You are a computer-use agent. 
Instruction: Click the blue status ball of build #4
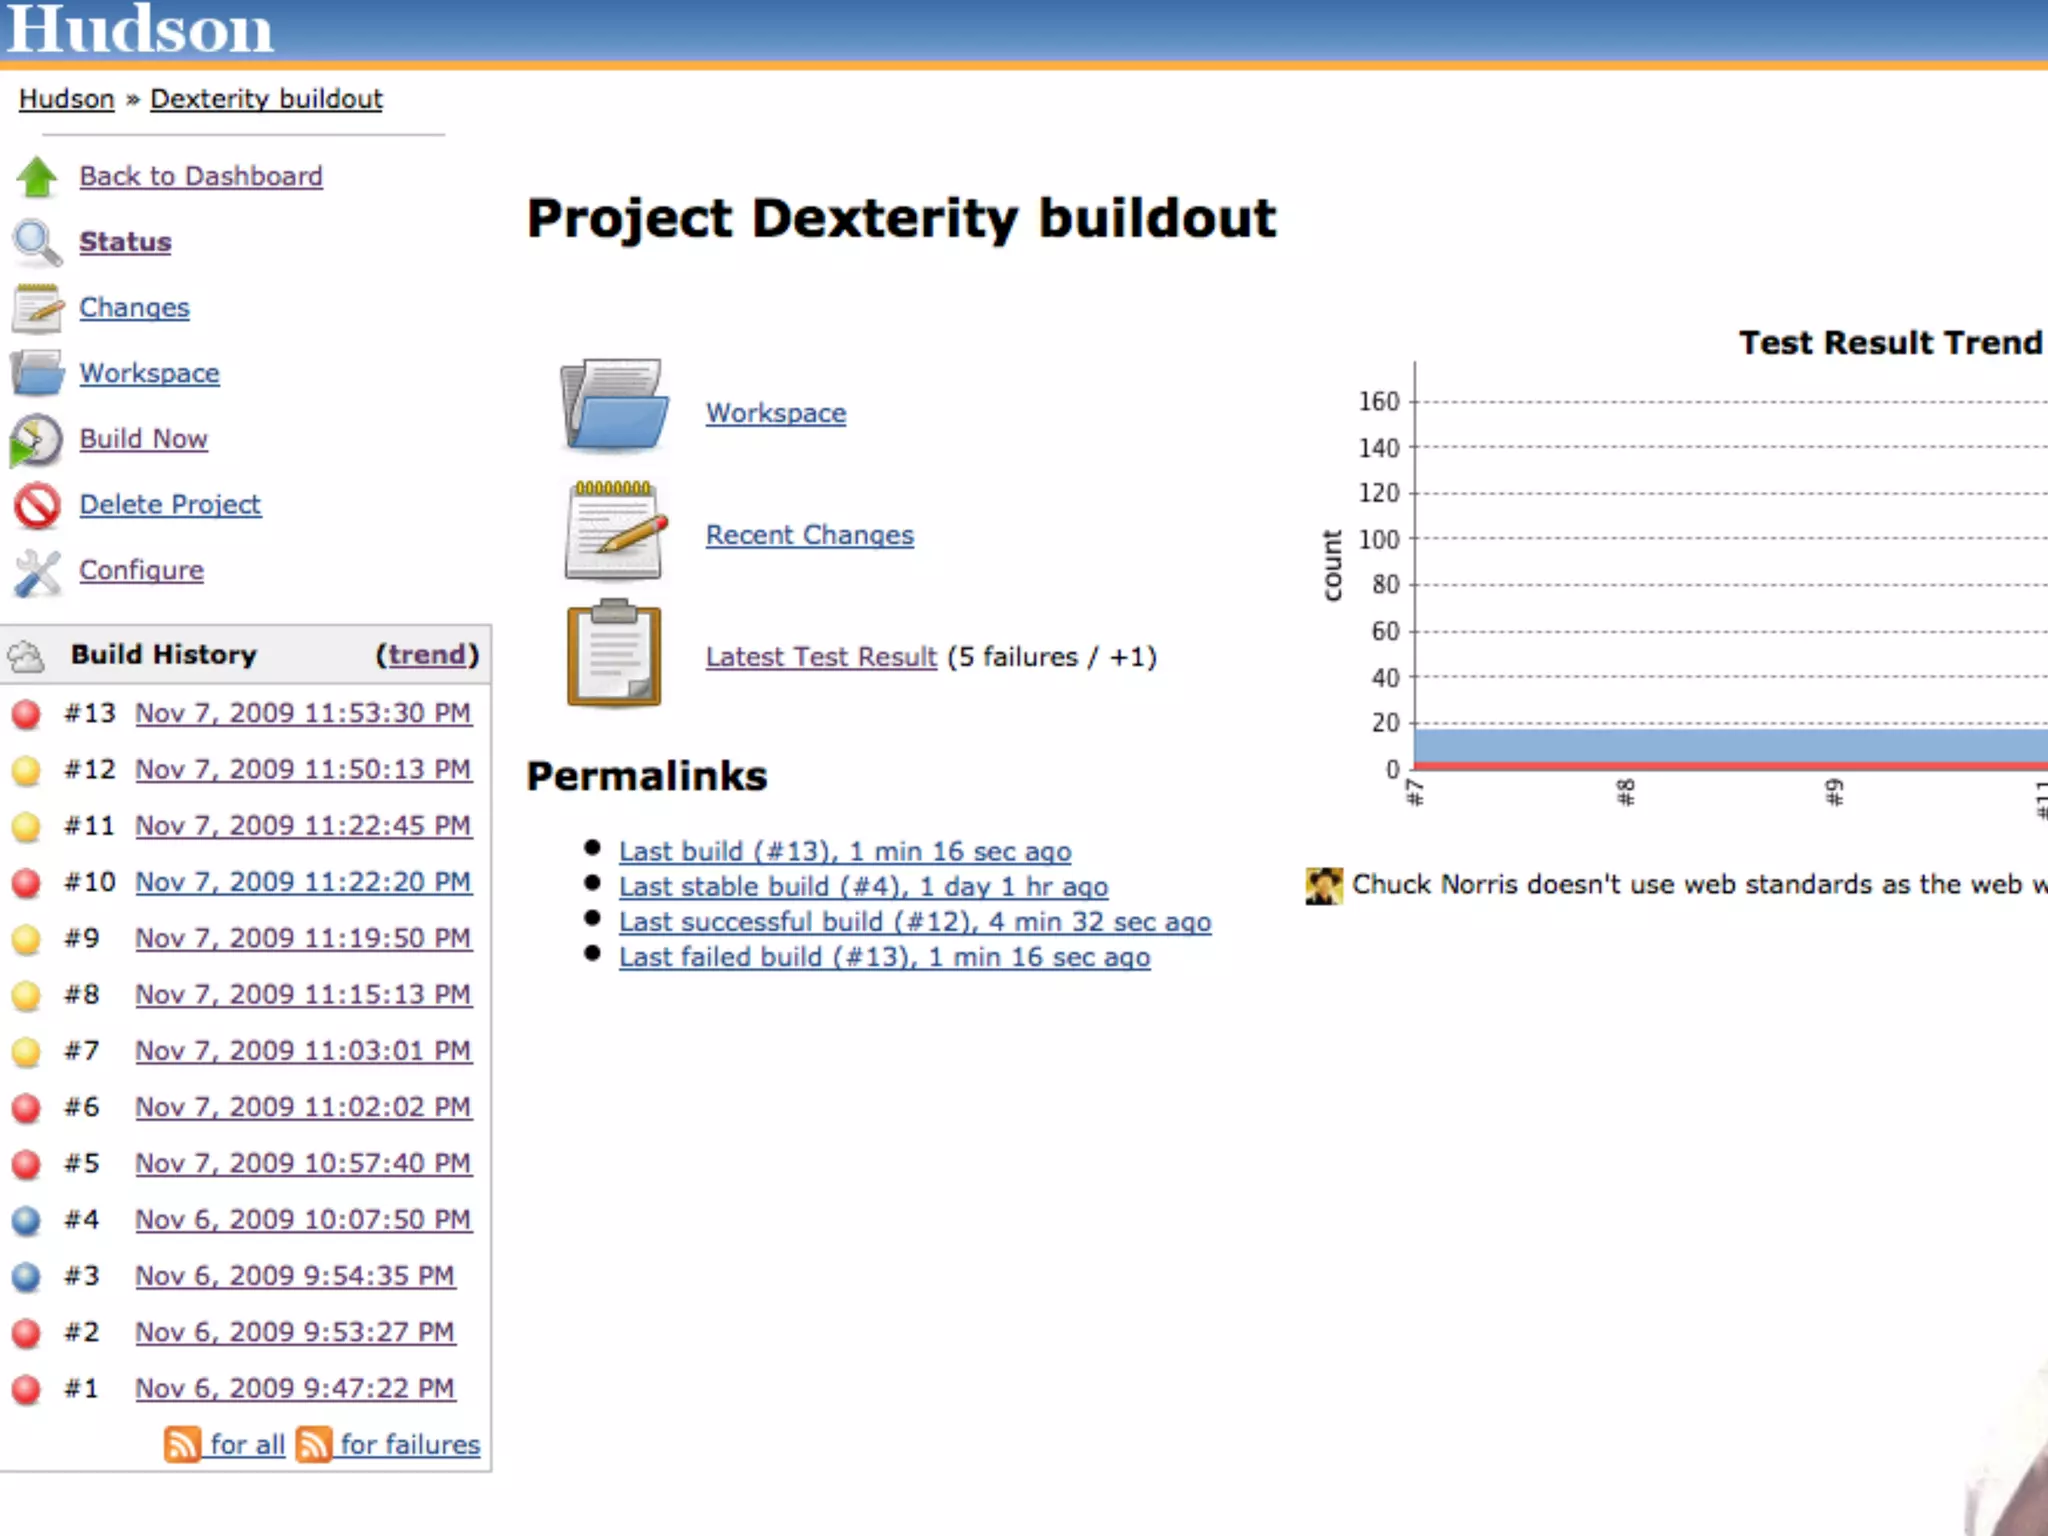(x=26, y=1220)
